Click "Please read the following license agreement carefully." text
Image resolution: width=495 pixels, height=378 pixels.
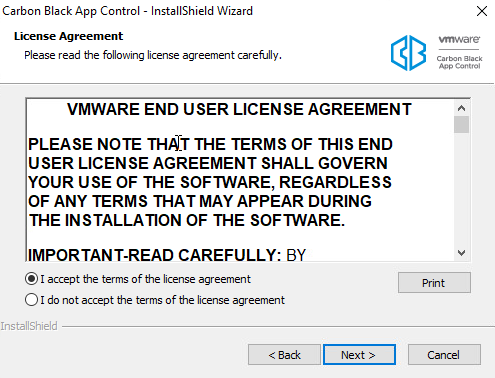coord(153,55)
